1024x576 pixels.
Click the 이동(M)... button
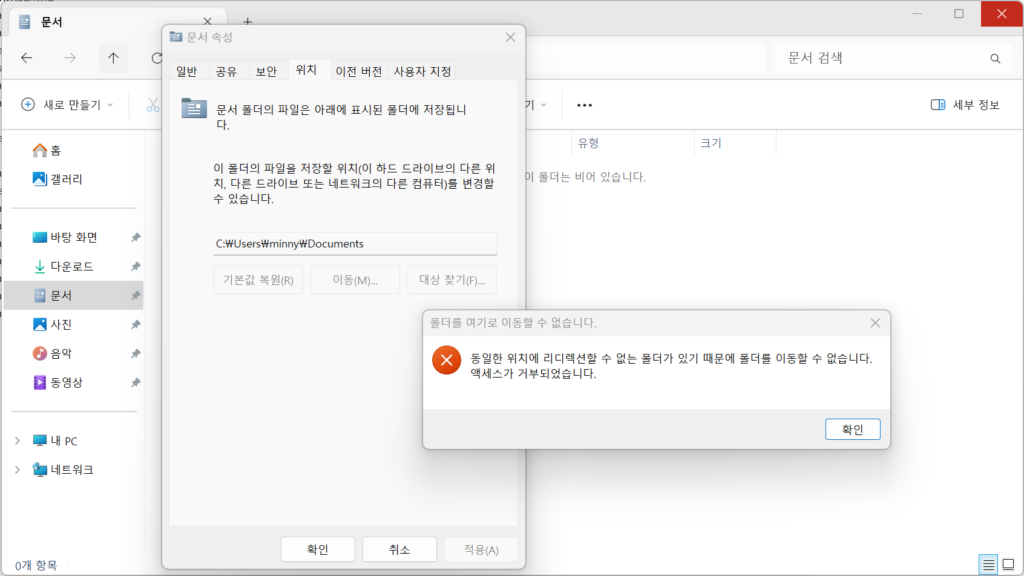[355, 280]
